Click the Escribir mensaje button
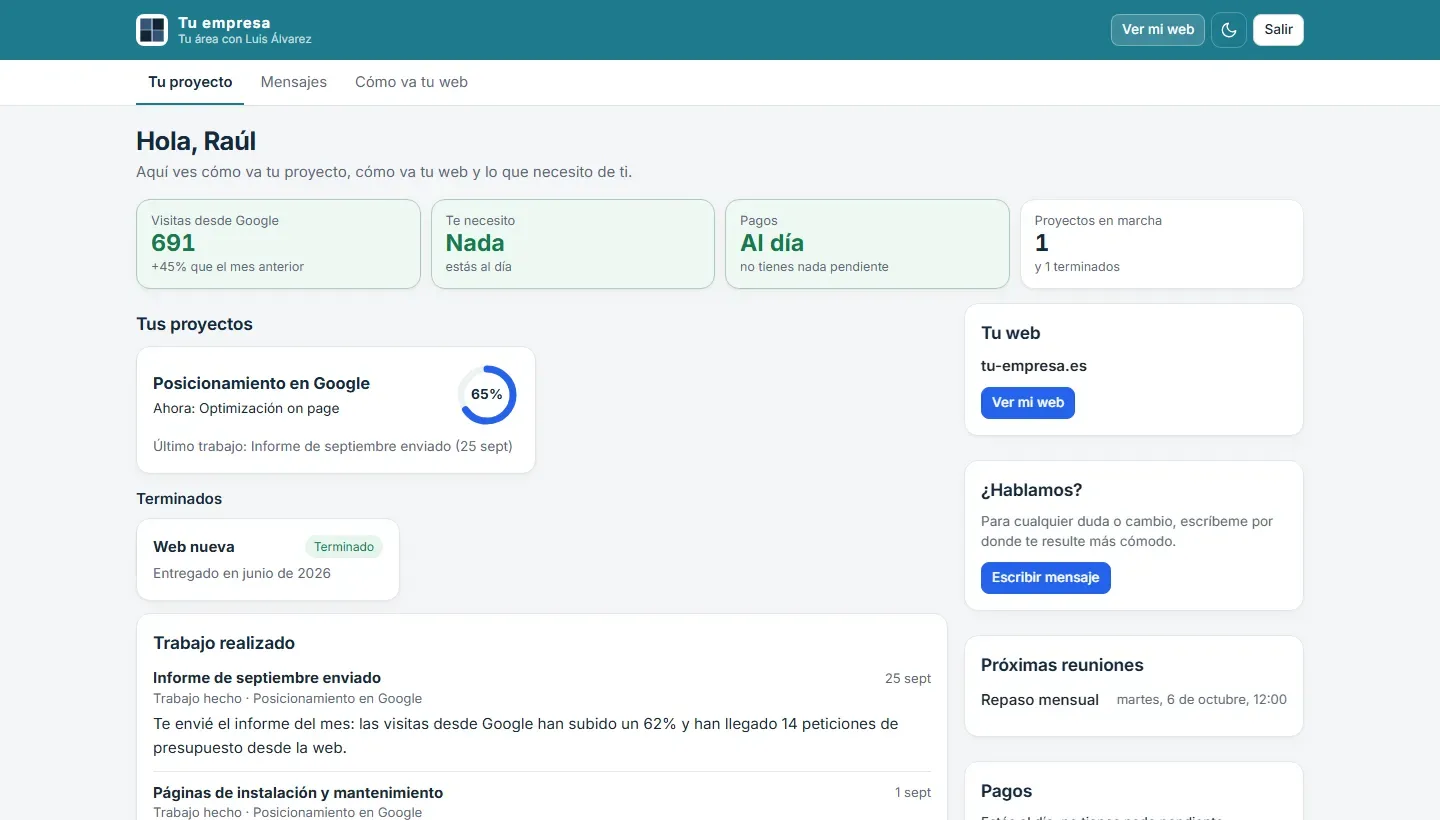 coord(1045,578)
